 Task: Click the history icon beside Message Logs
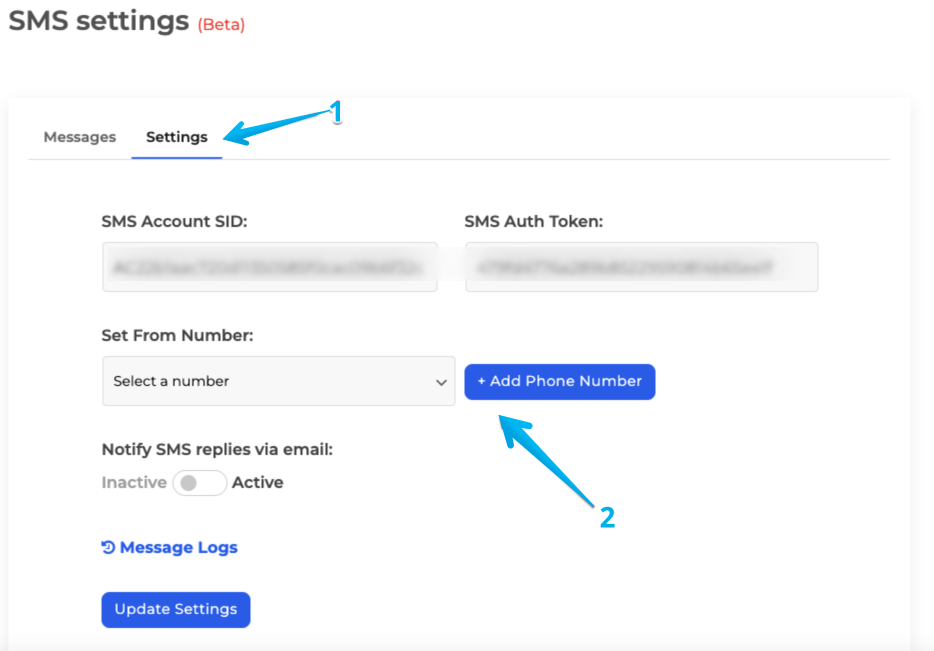(109, 547)
